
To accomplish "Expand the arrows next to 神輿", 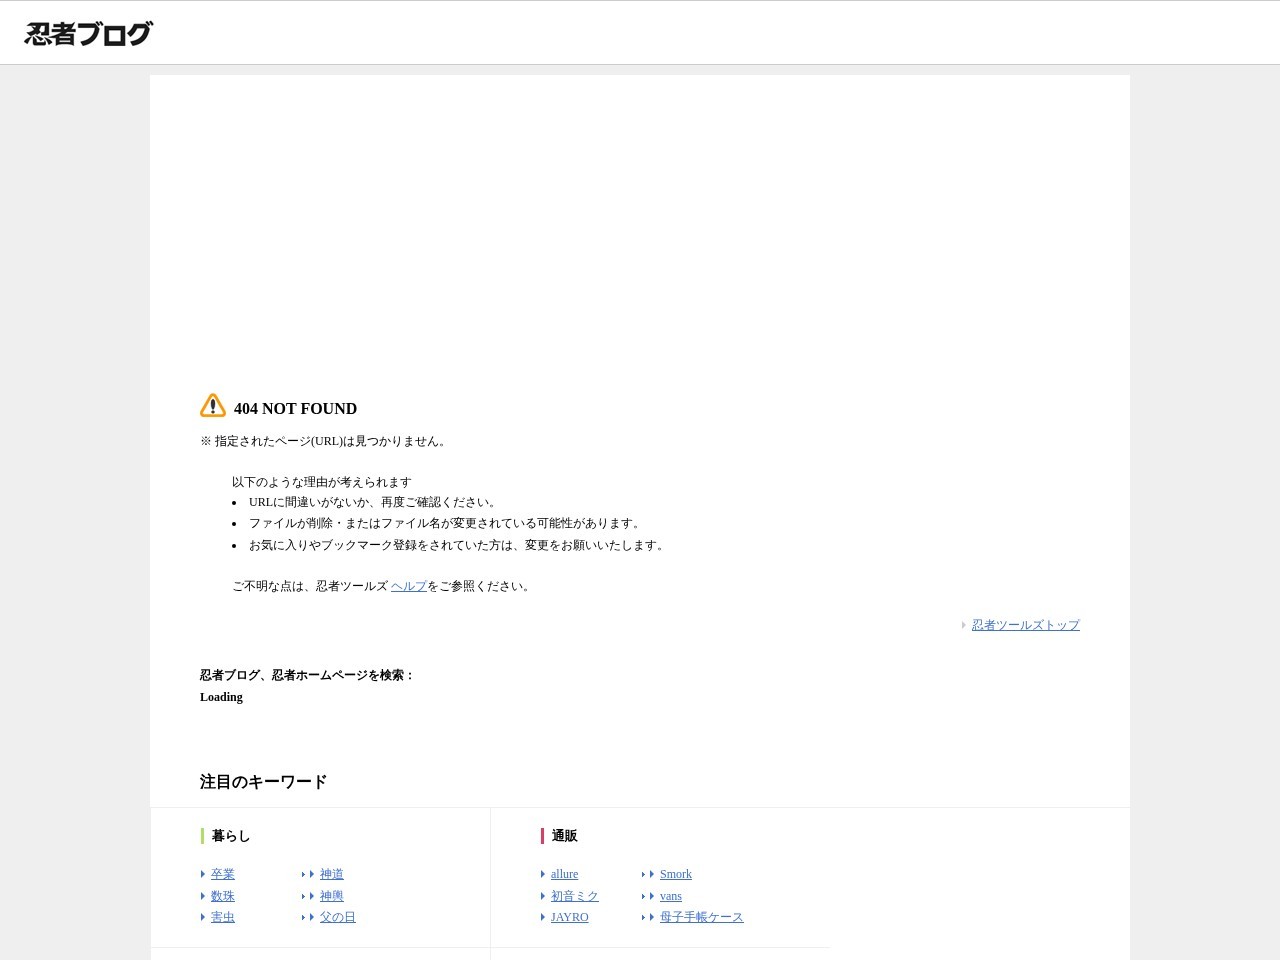I will tap(307, 896).
